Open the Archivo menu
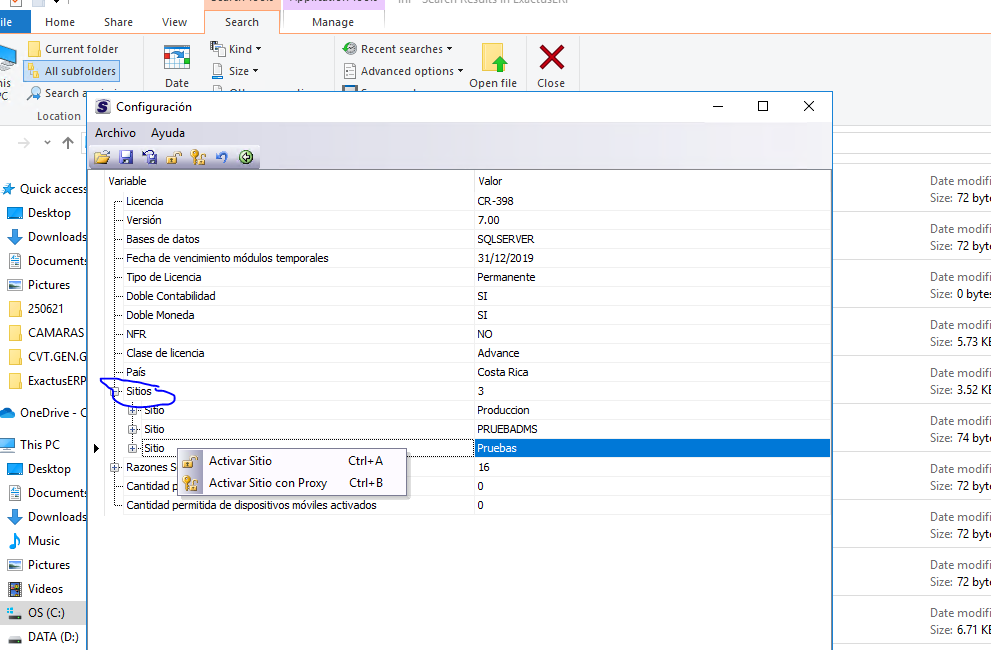This screenshot has height=650, width=991. (x=115, y=133)
